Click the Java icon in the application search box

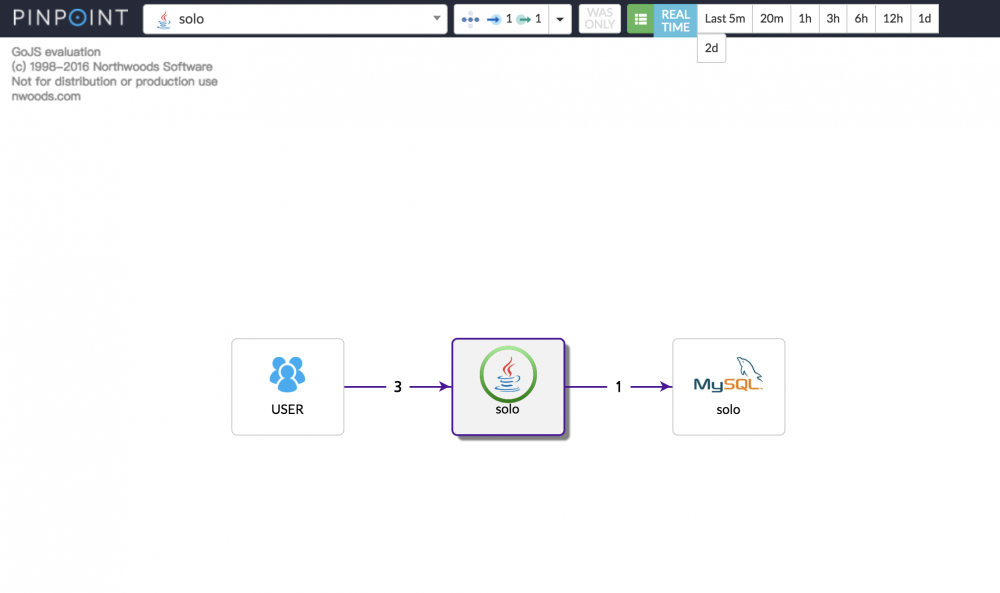click(162, 18)
